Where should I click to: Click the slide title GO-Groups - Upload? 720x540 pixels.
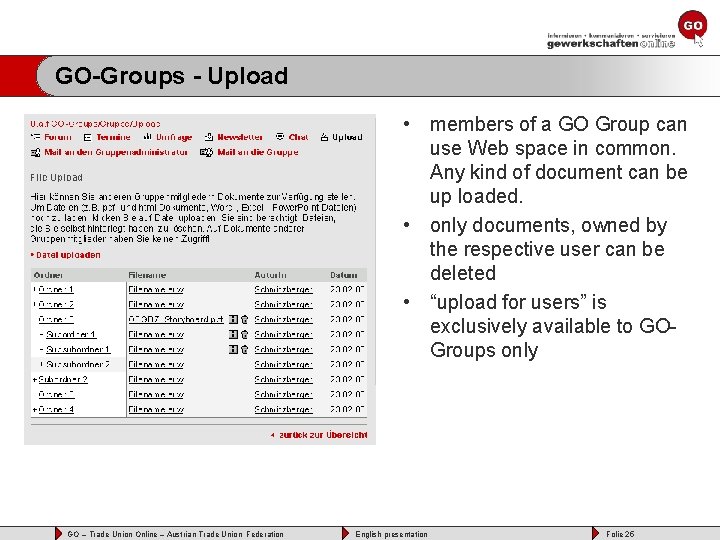point(171,76)
